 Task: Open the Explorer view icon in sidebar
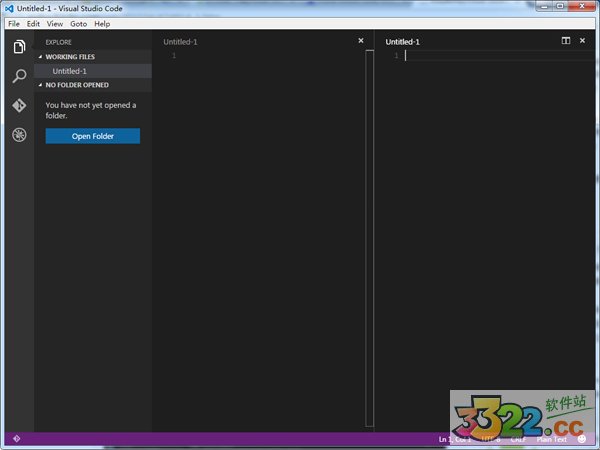pyautogui.click(x=19, y=47)
